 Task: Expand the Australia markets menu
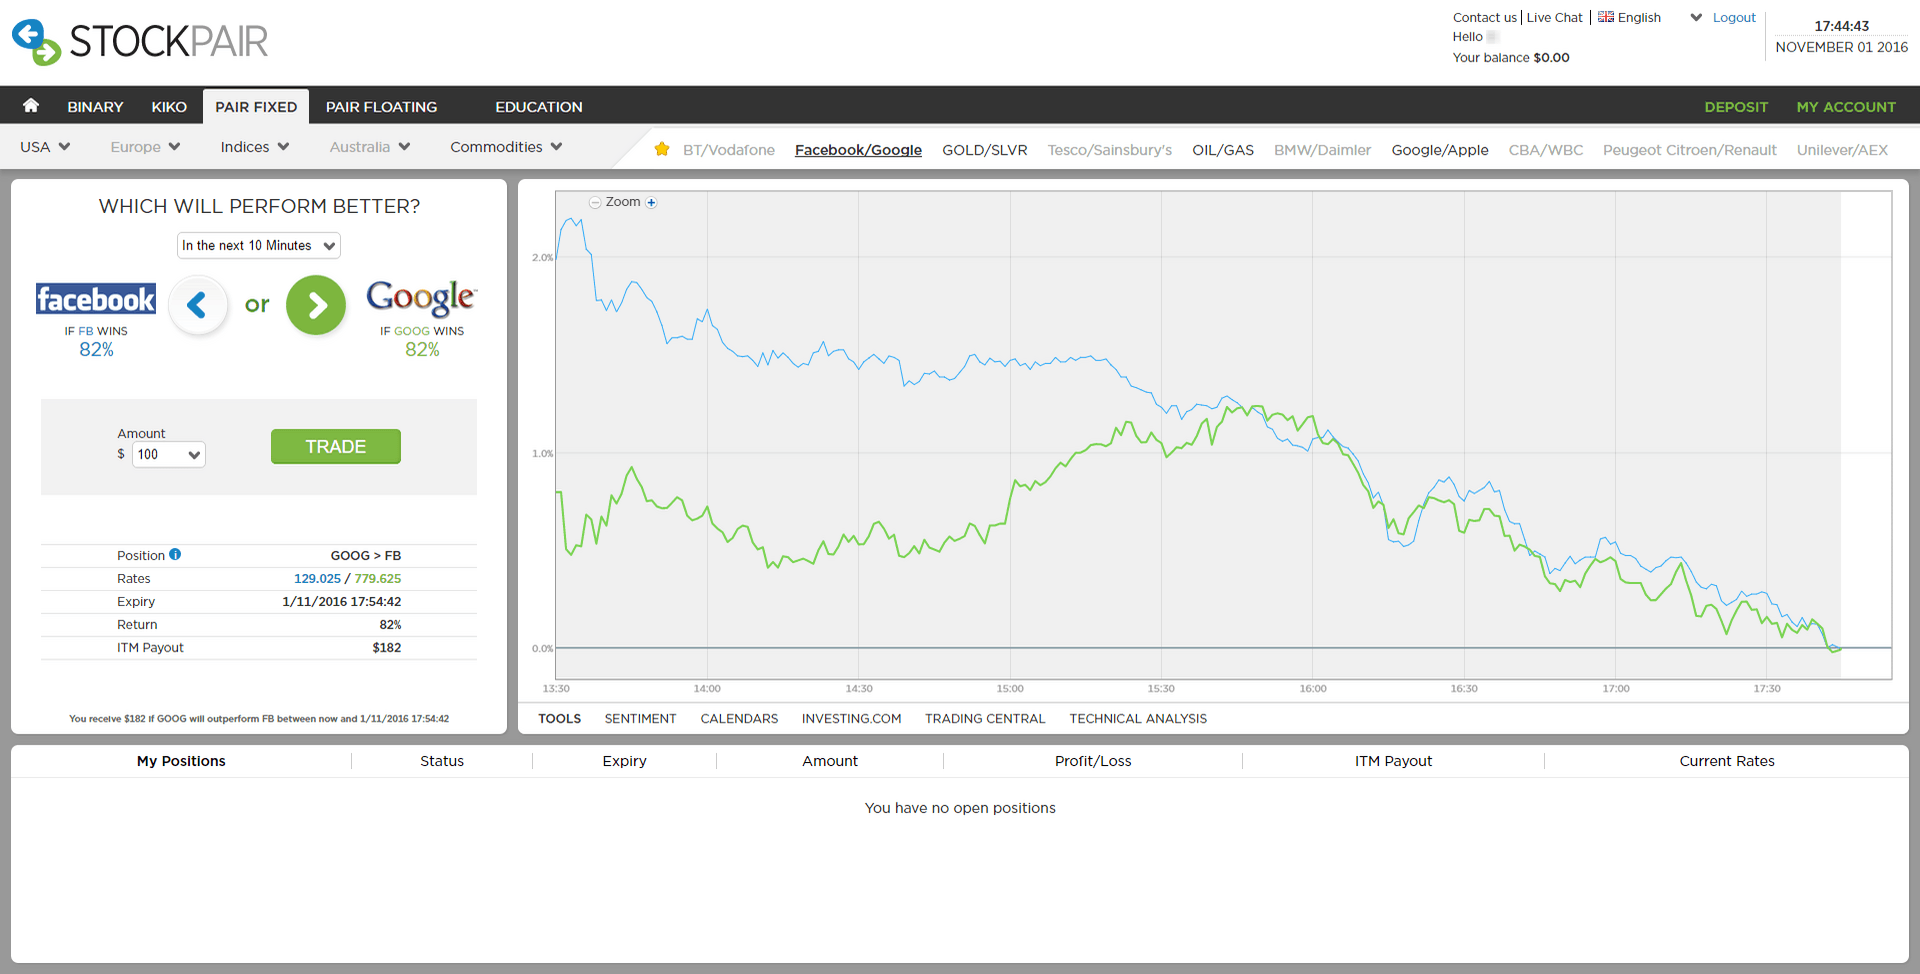370,147
